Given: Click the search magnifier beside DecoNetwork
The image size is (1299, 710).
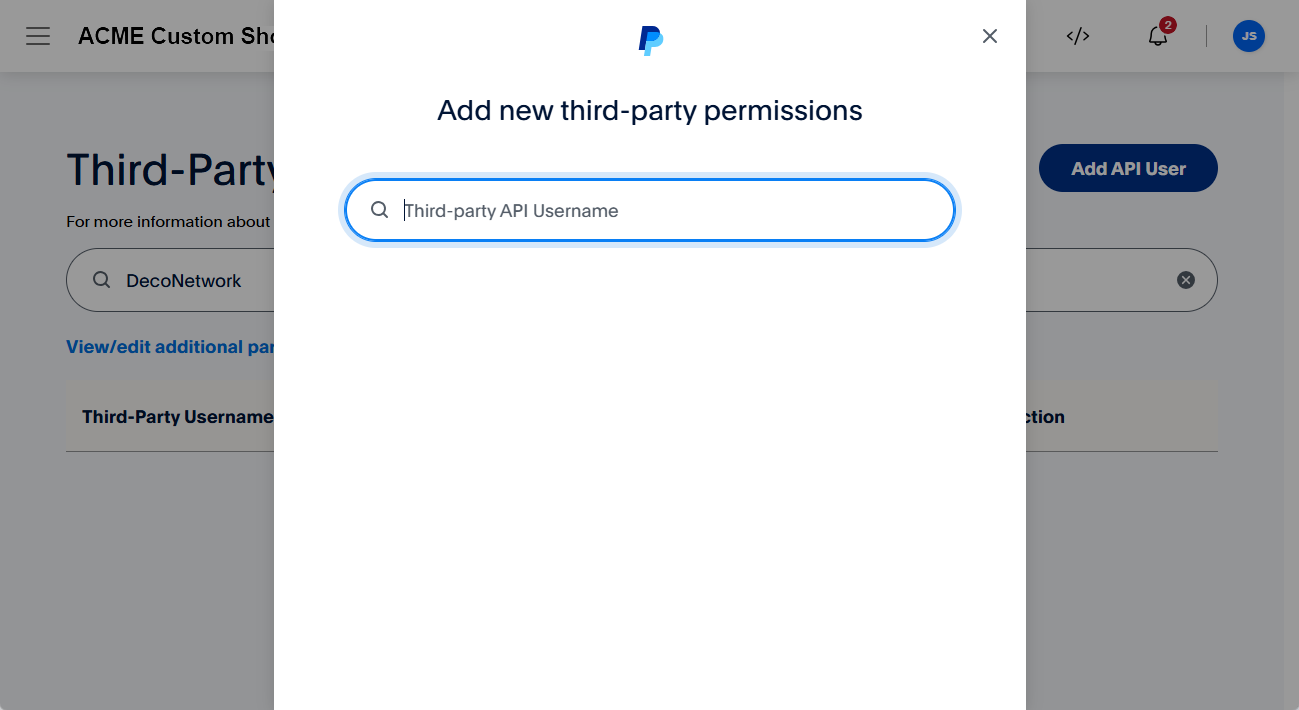Looking at the screenshot, I should click(x=101, y=280).
